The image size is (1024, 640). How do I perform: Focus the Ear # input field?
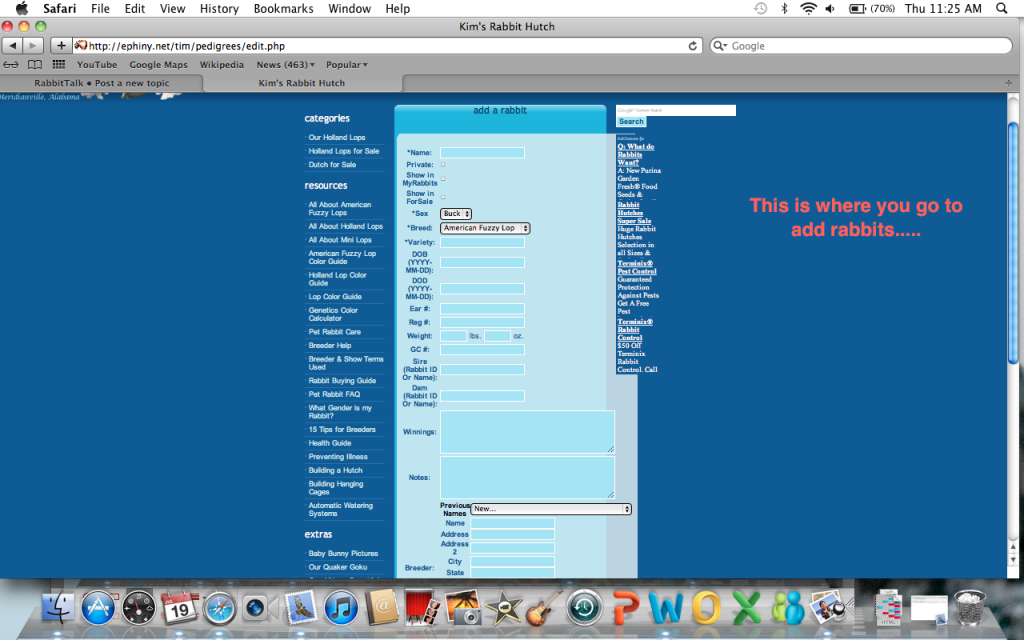coord(482,309)
